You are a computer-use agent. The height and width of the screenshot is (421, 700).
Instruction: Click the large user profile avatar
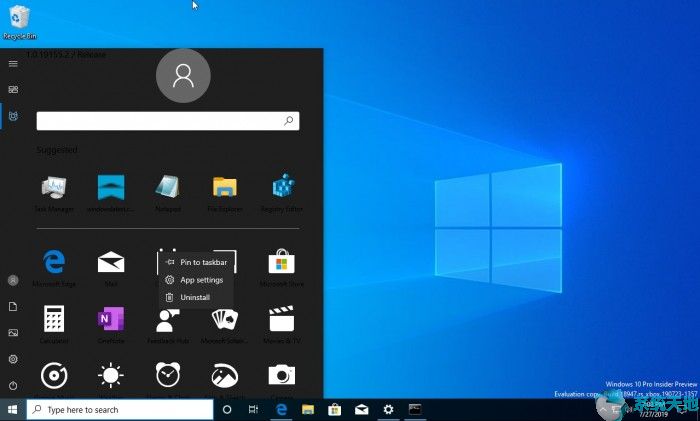click(x=183, y=75)
